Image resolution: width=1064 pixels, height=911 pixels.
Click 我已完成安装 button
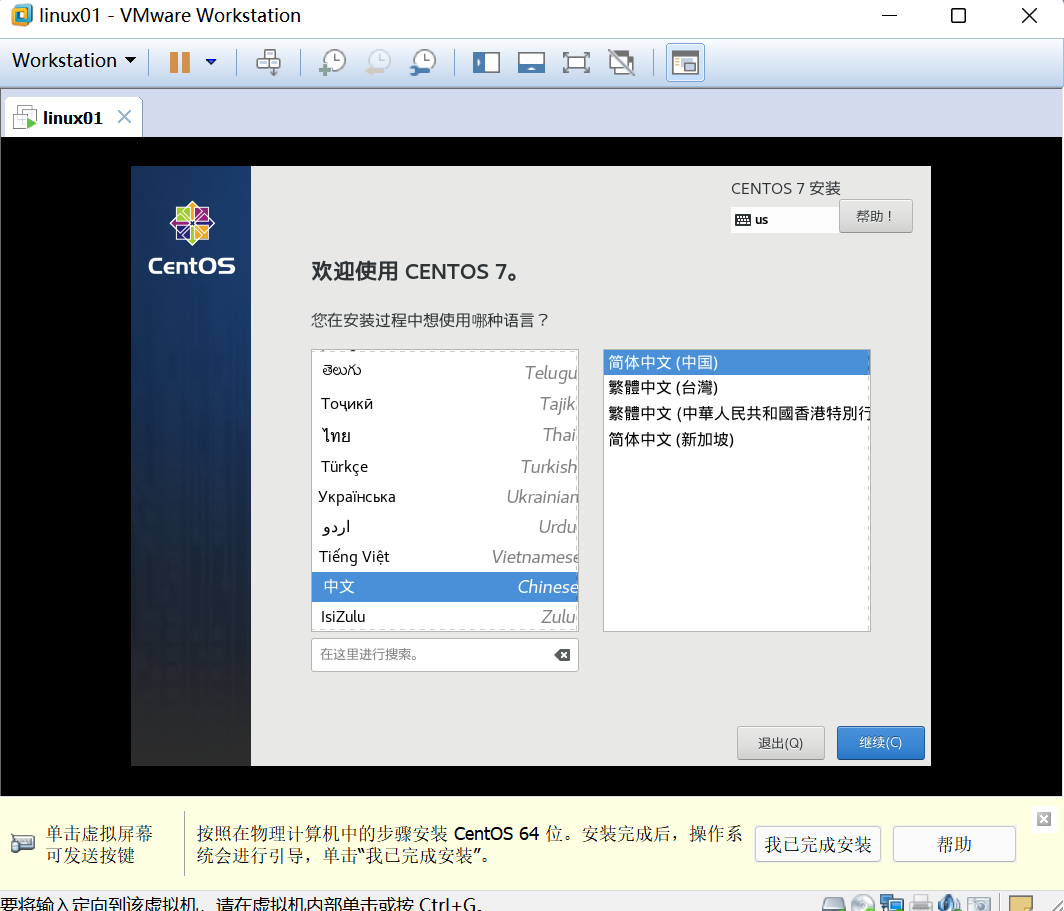pos(818,845)
